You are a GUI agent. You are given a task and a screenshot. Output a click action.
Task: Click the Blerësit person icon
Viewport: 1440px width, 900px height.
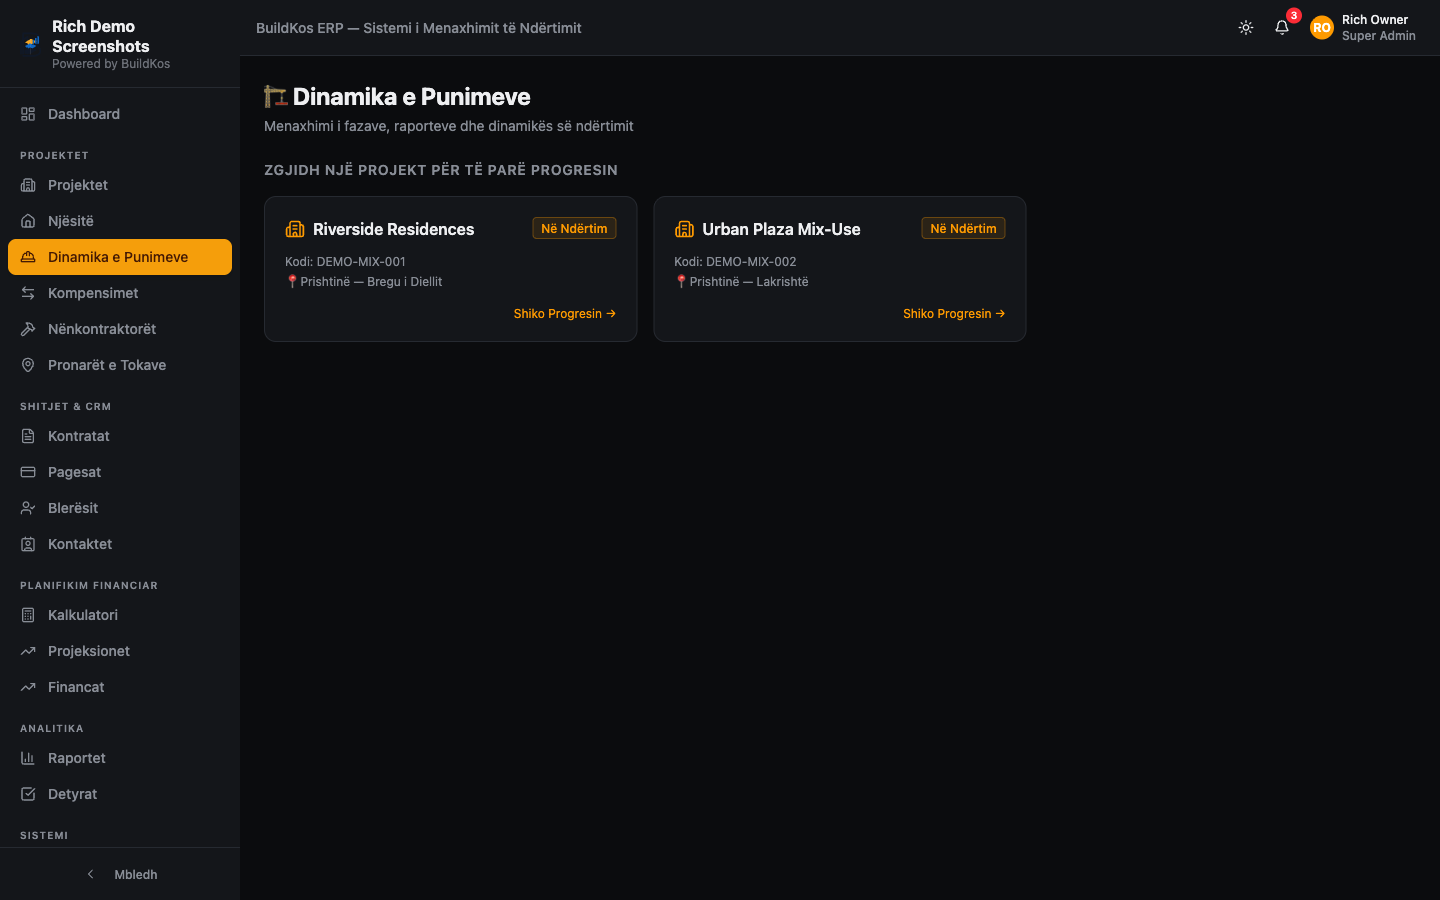point(28,508)
